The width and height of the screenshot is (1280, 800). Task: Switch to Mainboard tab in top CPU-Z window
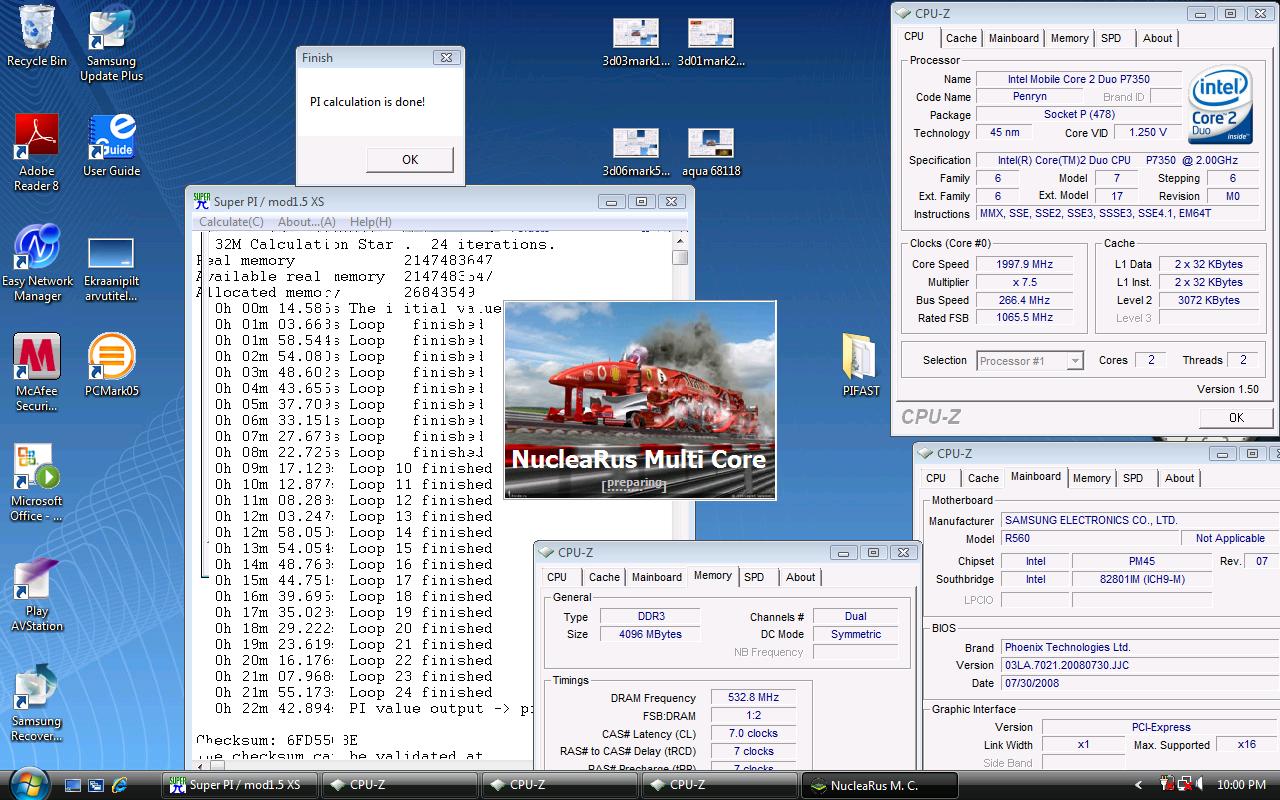(x=1014, y=38)
